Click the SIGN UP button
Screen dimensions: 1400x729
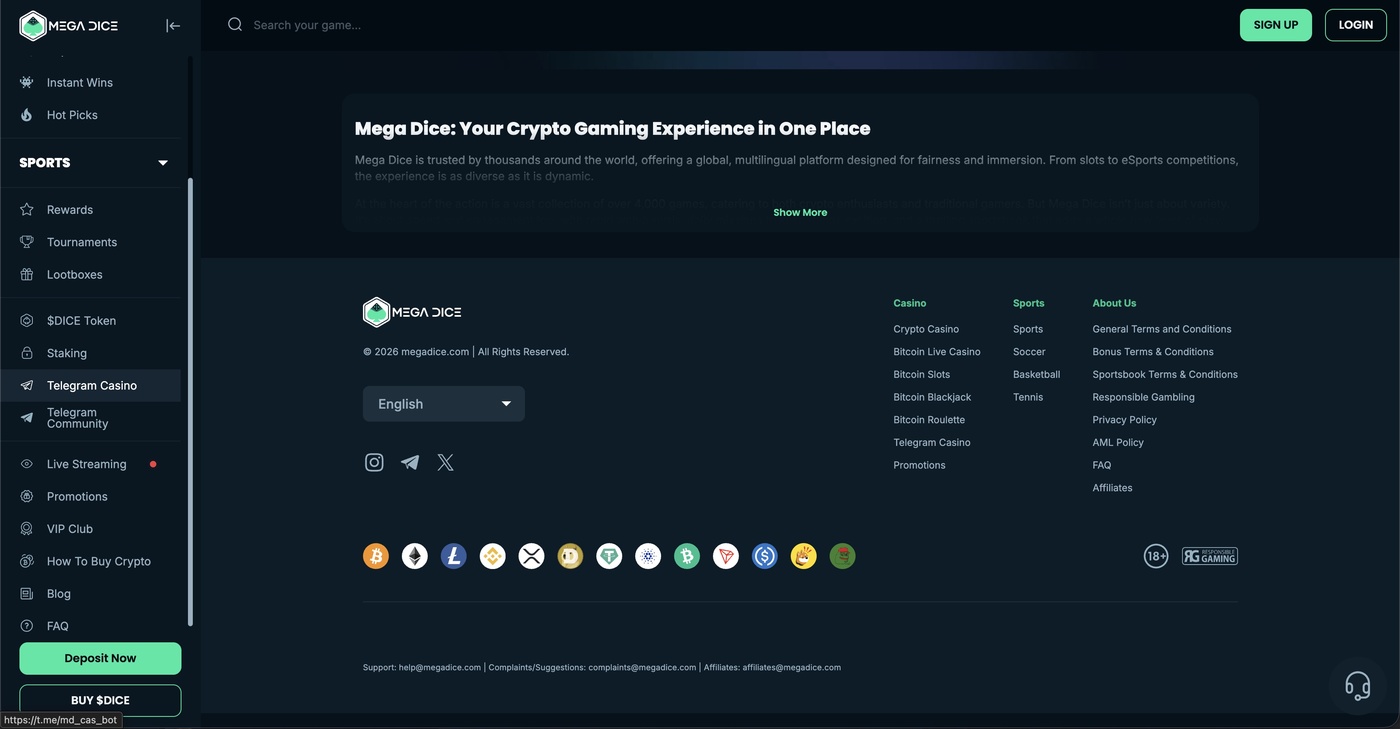coord(1276,25)
